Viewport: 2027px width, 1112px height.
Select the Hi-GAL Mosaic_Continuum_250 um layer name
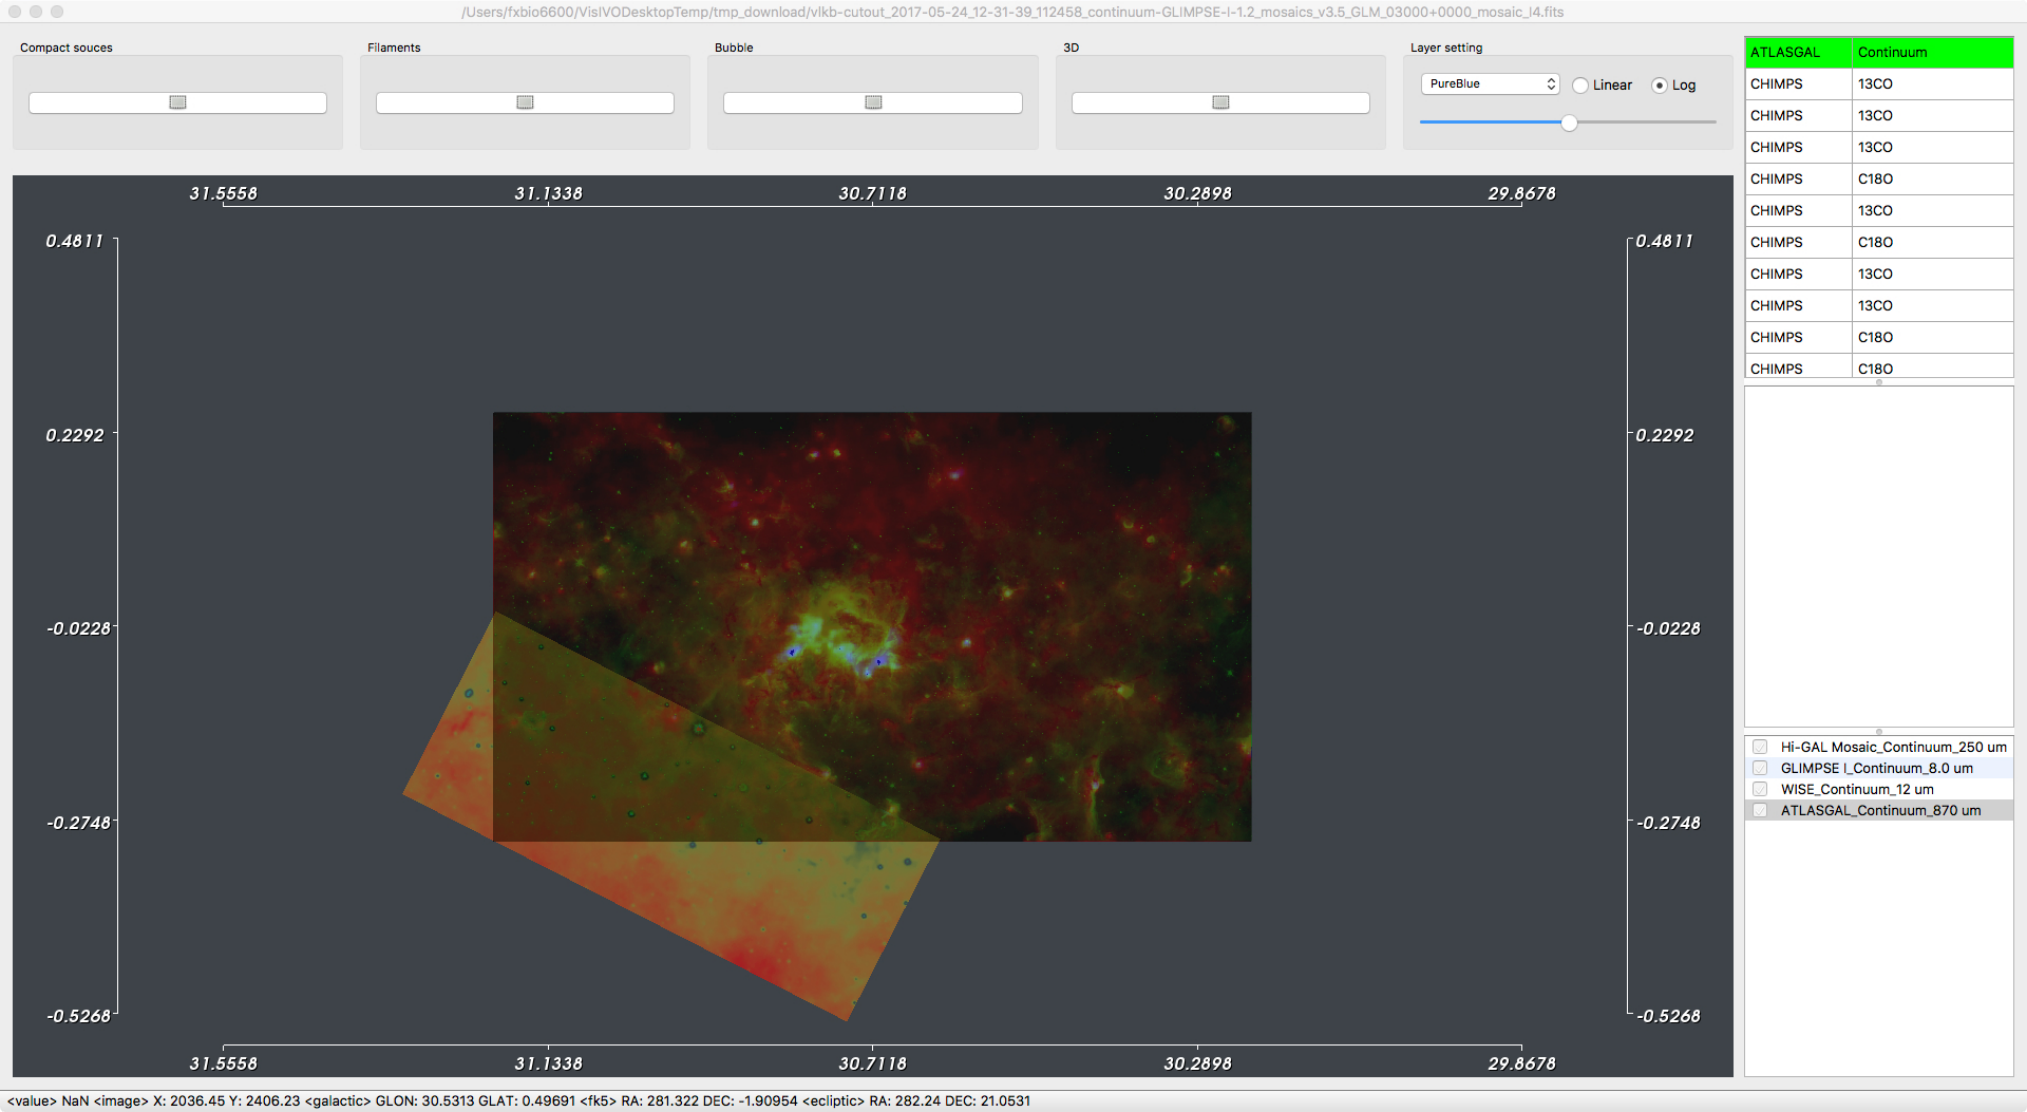1893,747
